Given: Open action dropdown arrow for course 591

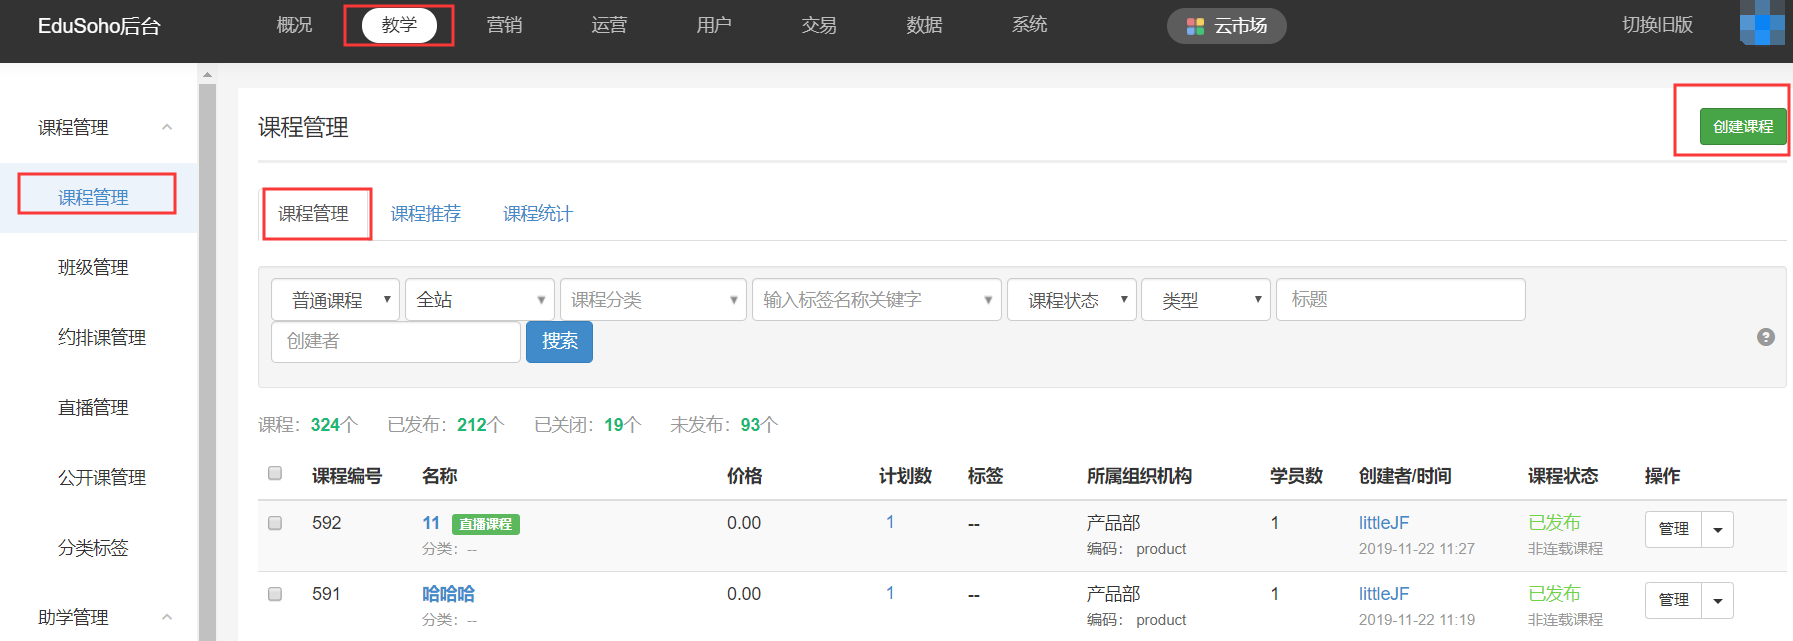Looking at the screenshot, I should [1717, 601].
